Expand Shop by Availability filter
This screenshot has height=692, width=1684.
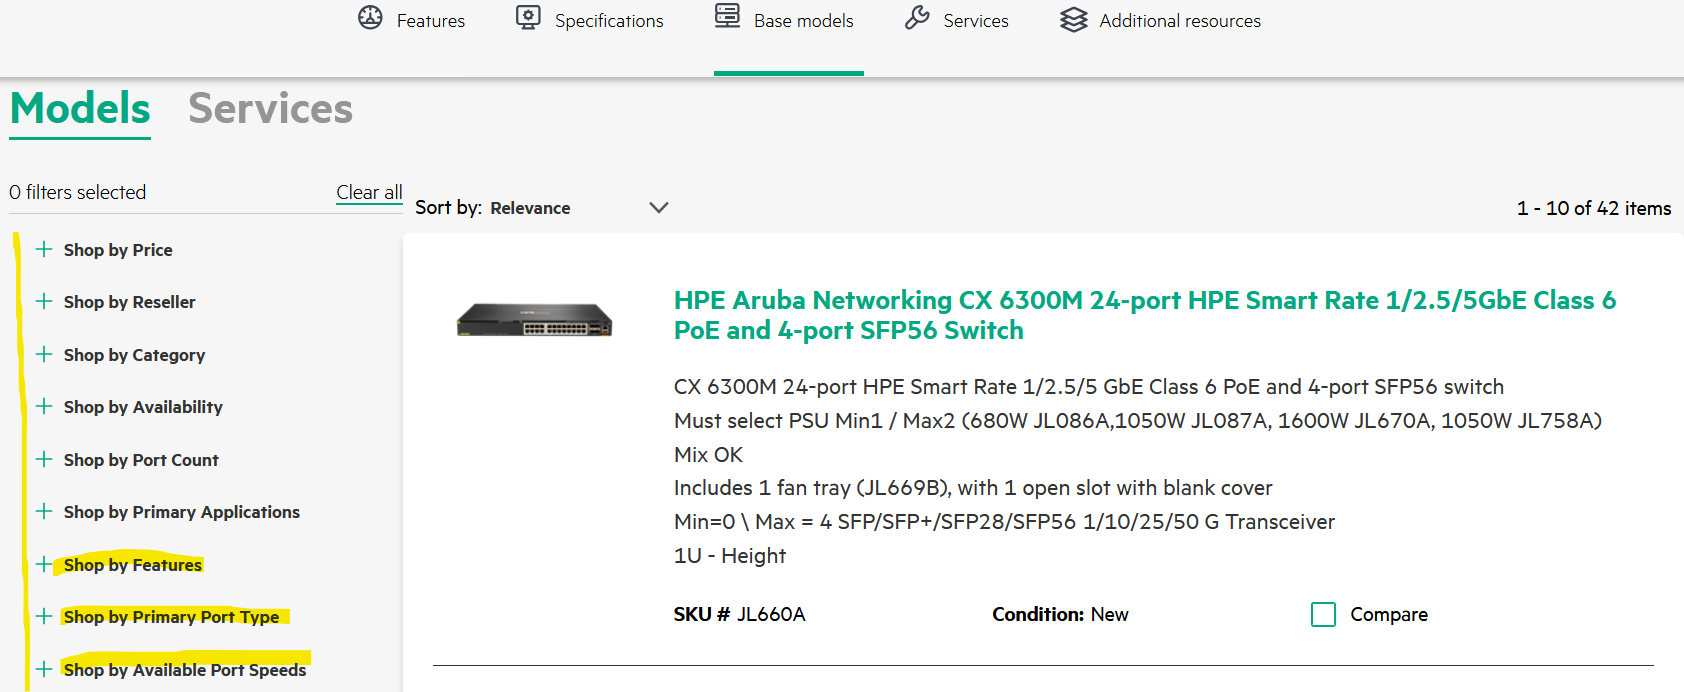(143, 407)
